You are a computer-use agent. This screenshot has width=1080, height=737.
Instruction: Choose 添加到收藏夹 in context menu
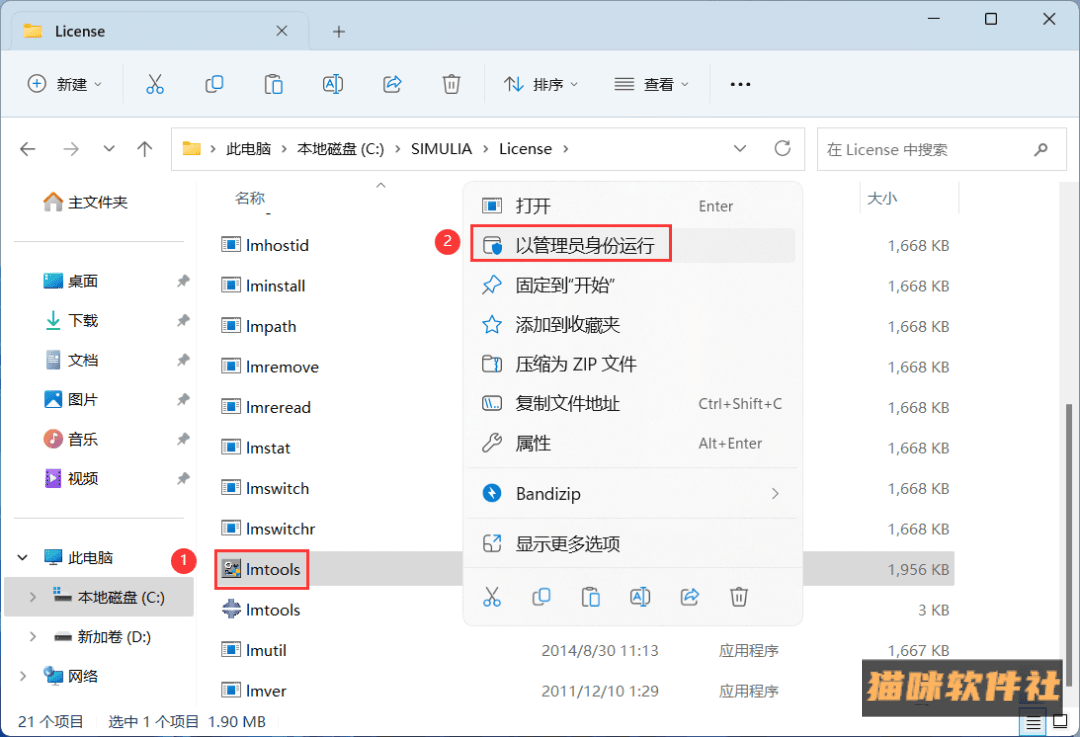click(x=632, y=324)
